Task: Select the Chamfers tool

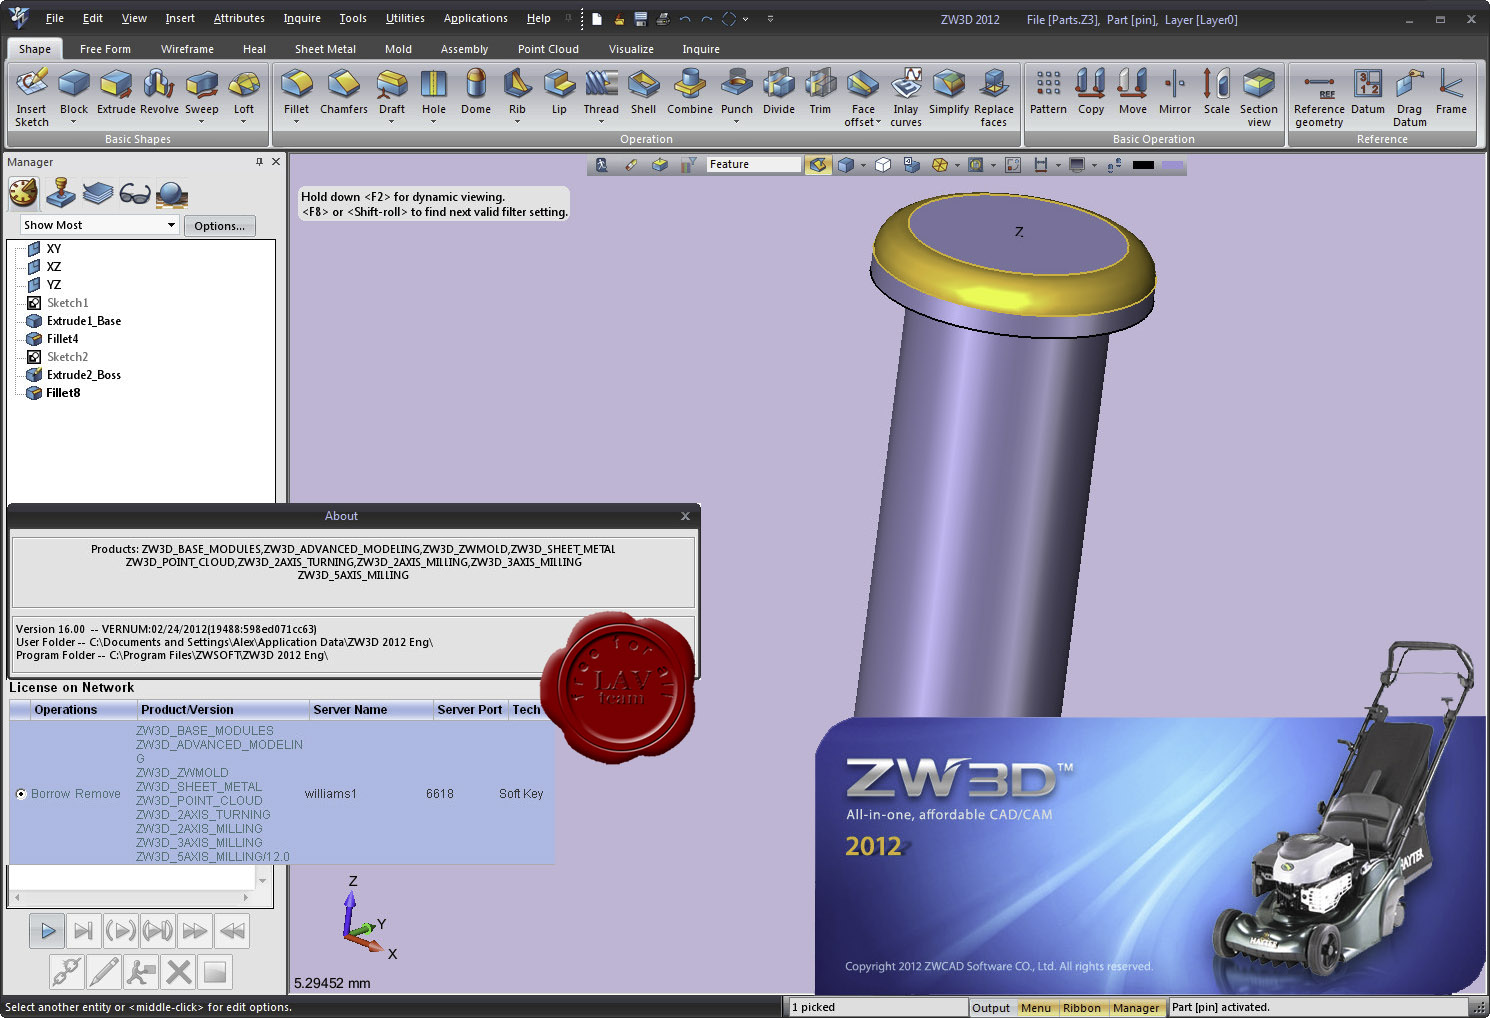Action: pyautogui.click(x=344, y=91)
